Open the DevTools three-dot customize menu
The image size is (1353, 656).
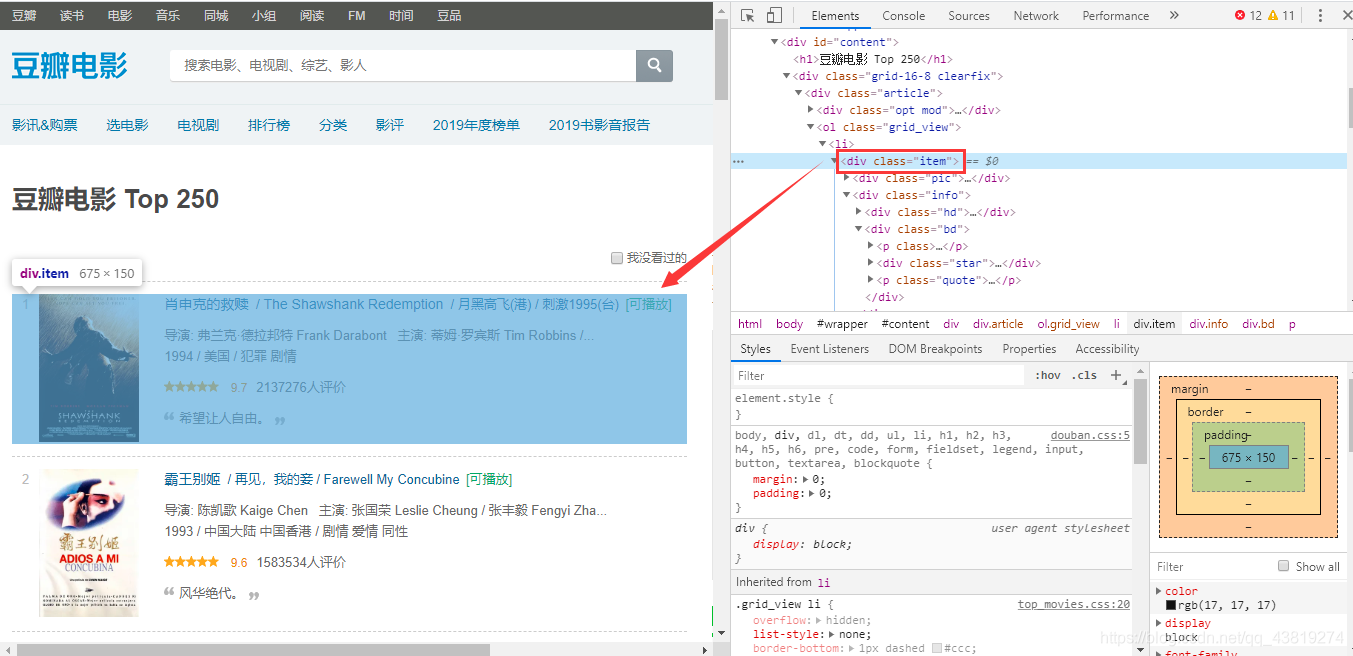[1318, 15]
